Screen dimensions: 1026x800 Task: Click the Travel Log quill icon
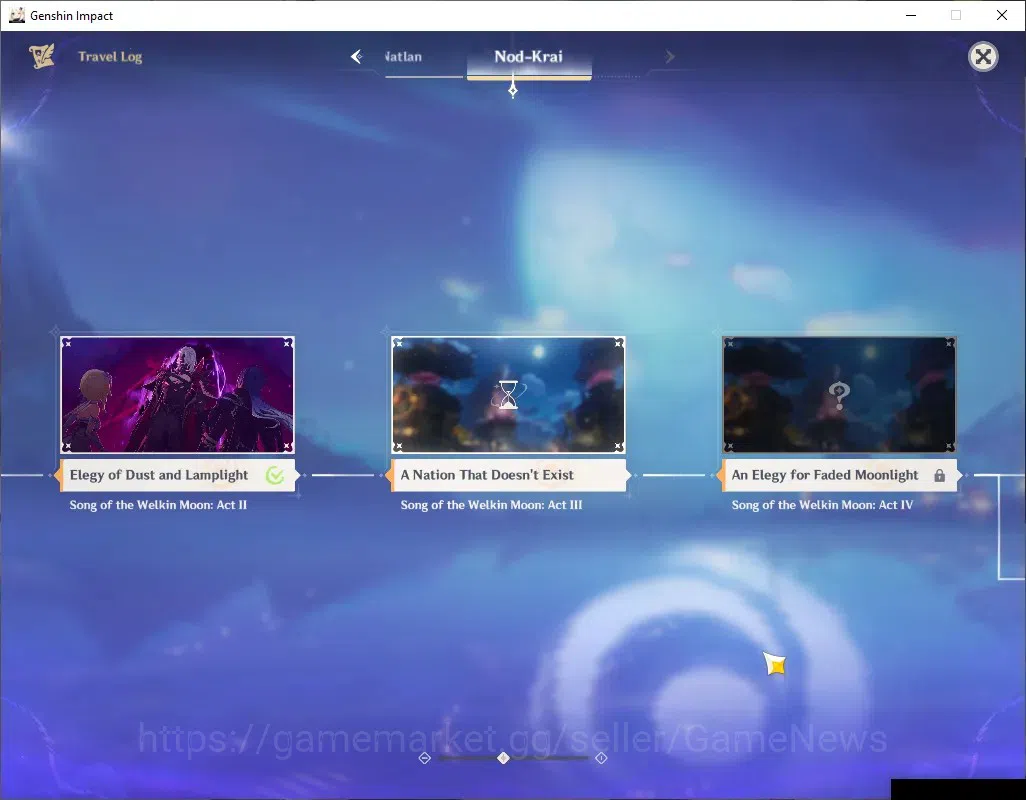pos(42,56)
